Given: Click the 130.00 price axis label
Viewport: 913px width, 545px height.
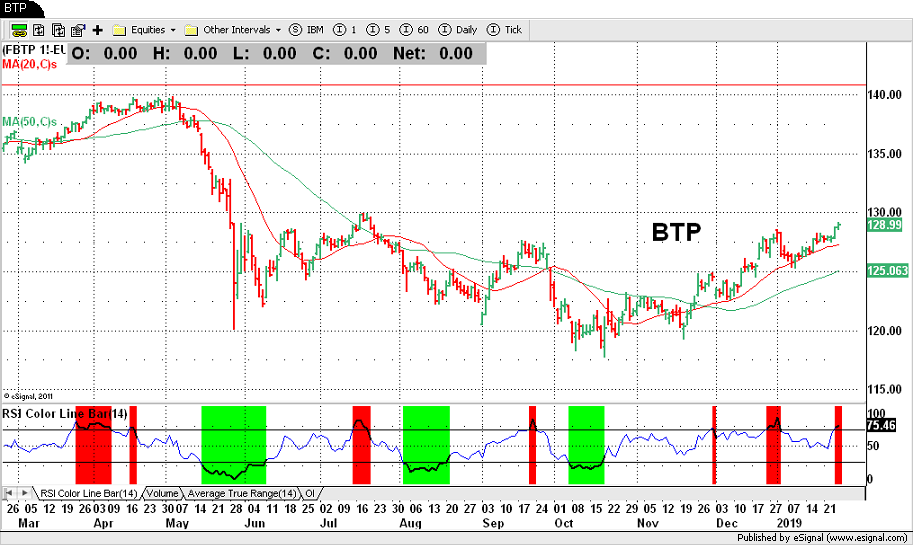Looking at the screenshot, I should (x=884, y=213).
